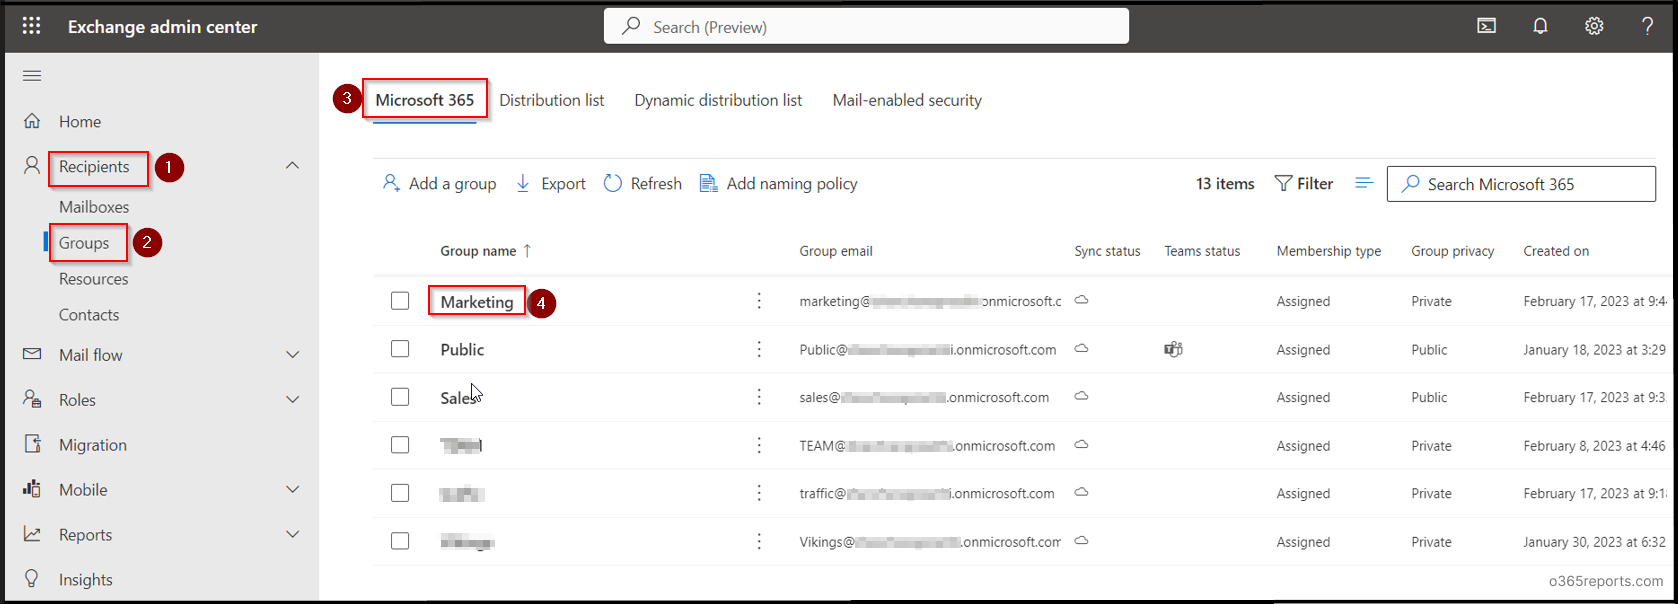Open the app launcher waffle icon
The width and height of the screenshot is (1678, 604).
31,26
